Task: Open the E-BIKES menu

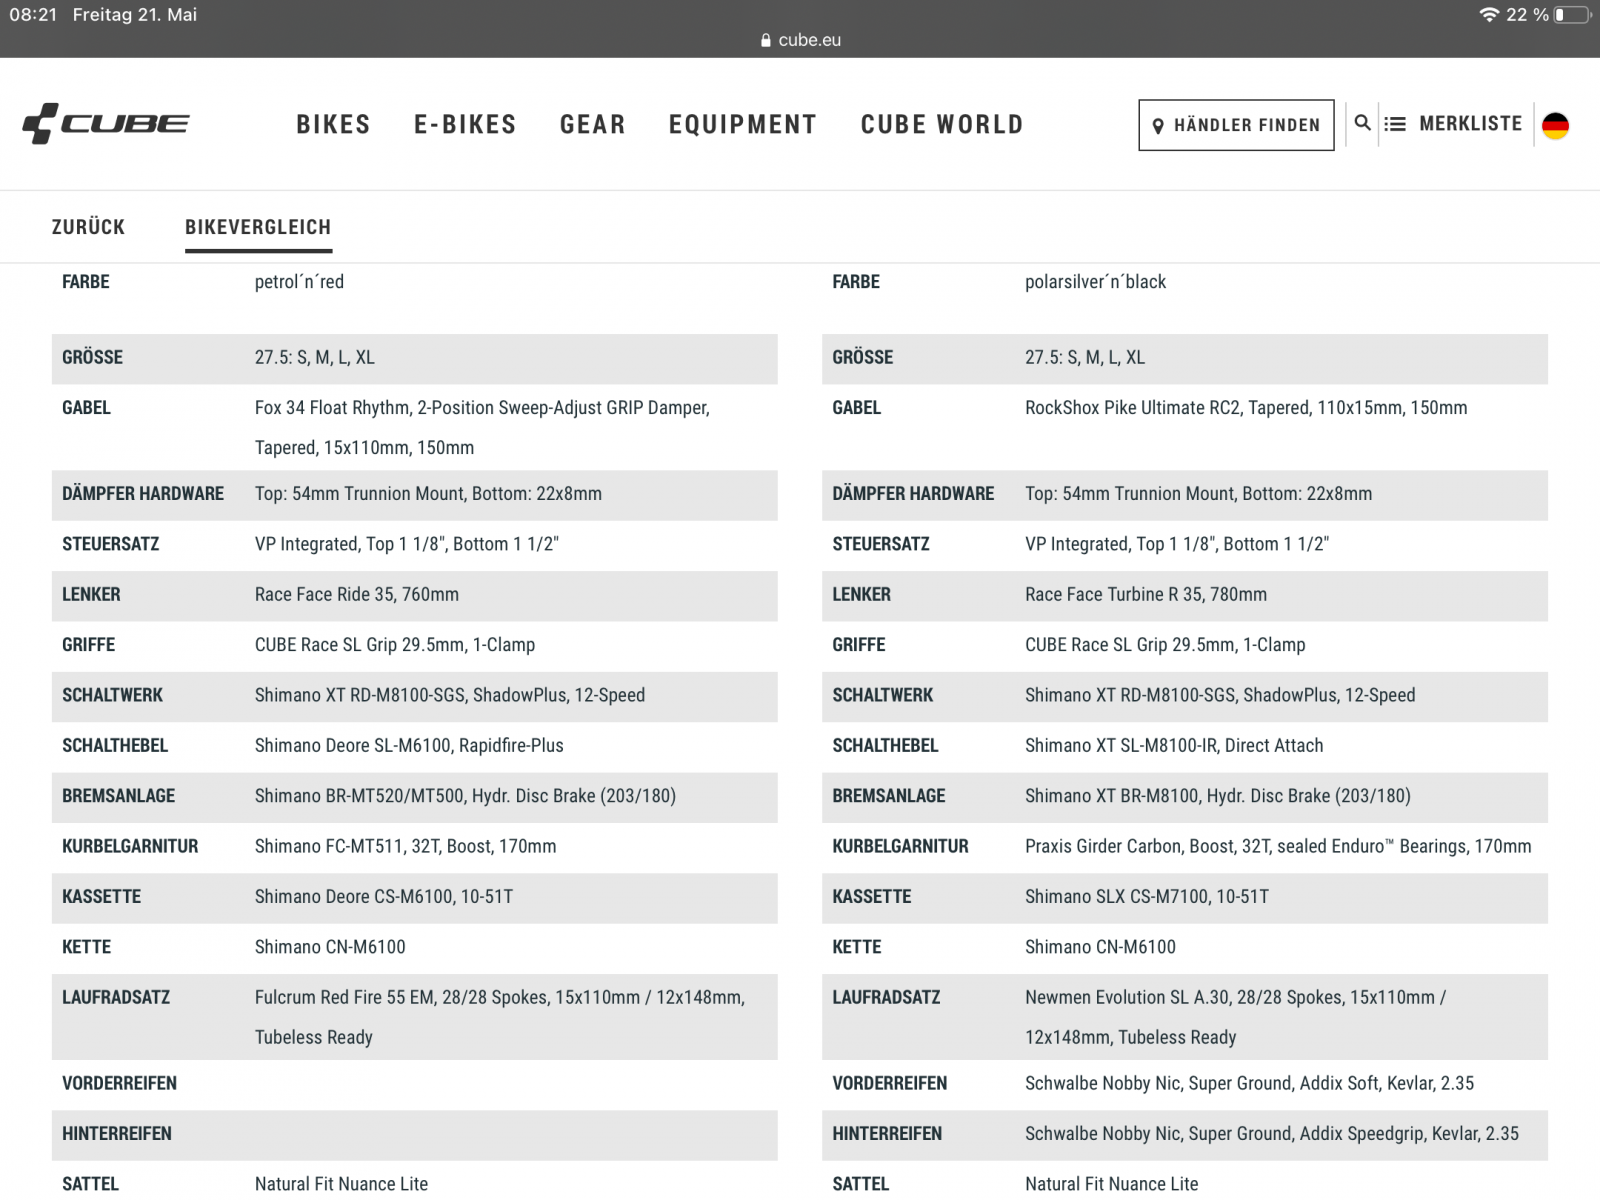Action: coord(465,125)
